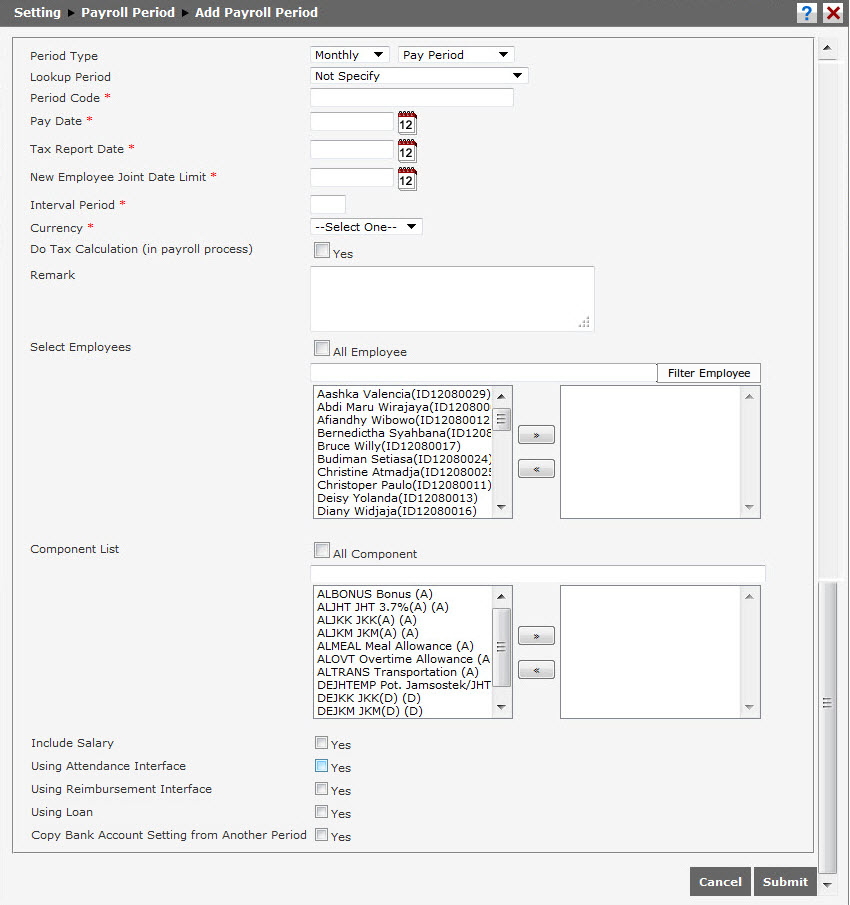Open the Tax Report Date calendar picker
The width and height of the screenshot is (850, 905).
click(406, 151)
